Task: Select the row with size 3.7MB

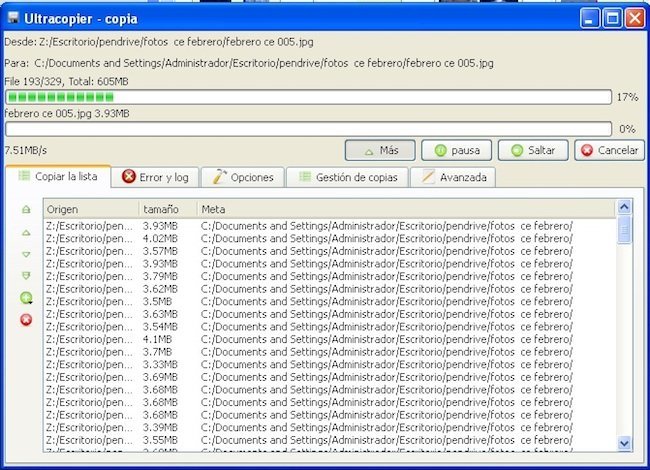Action: 330,352
